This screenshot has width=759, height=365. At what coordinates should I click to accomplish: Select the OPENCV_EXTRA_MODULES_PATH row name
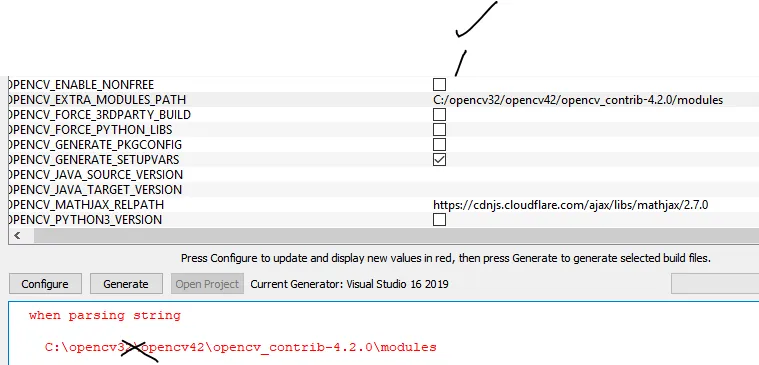(97, 100)
